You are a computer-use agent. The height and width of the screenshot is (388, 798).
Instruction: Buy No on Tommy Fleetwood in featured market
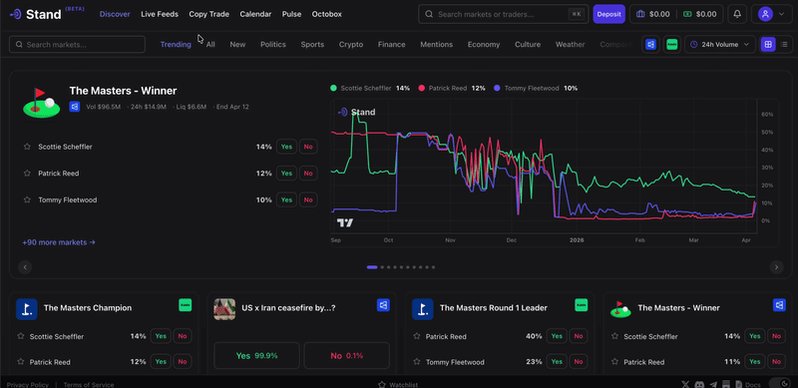308,200
